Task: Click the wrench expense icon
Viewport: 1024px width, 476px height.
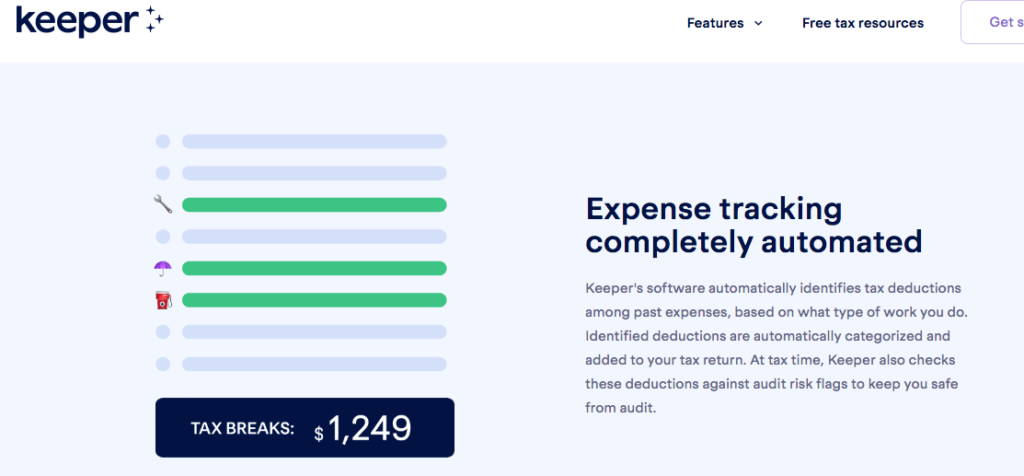Action: point(163,204)
